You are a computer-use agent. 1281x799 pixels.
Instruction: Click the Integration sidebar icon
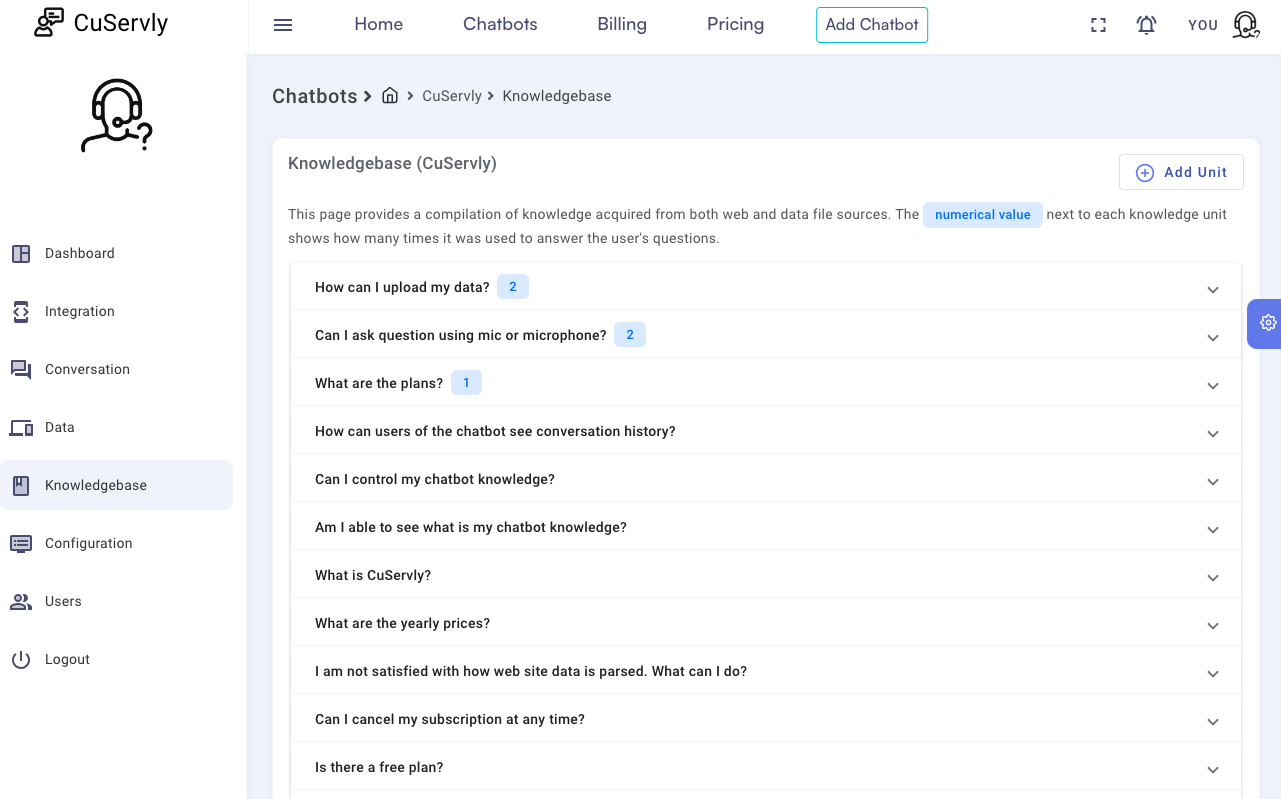pos(21,312)
